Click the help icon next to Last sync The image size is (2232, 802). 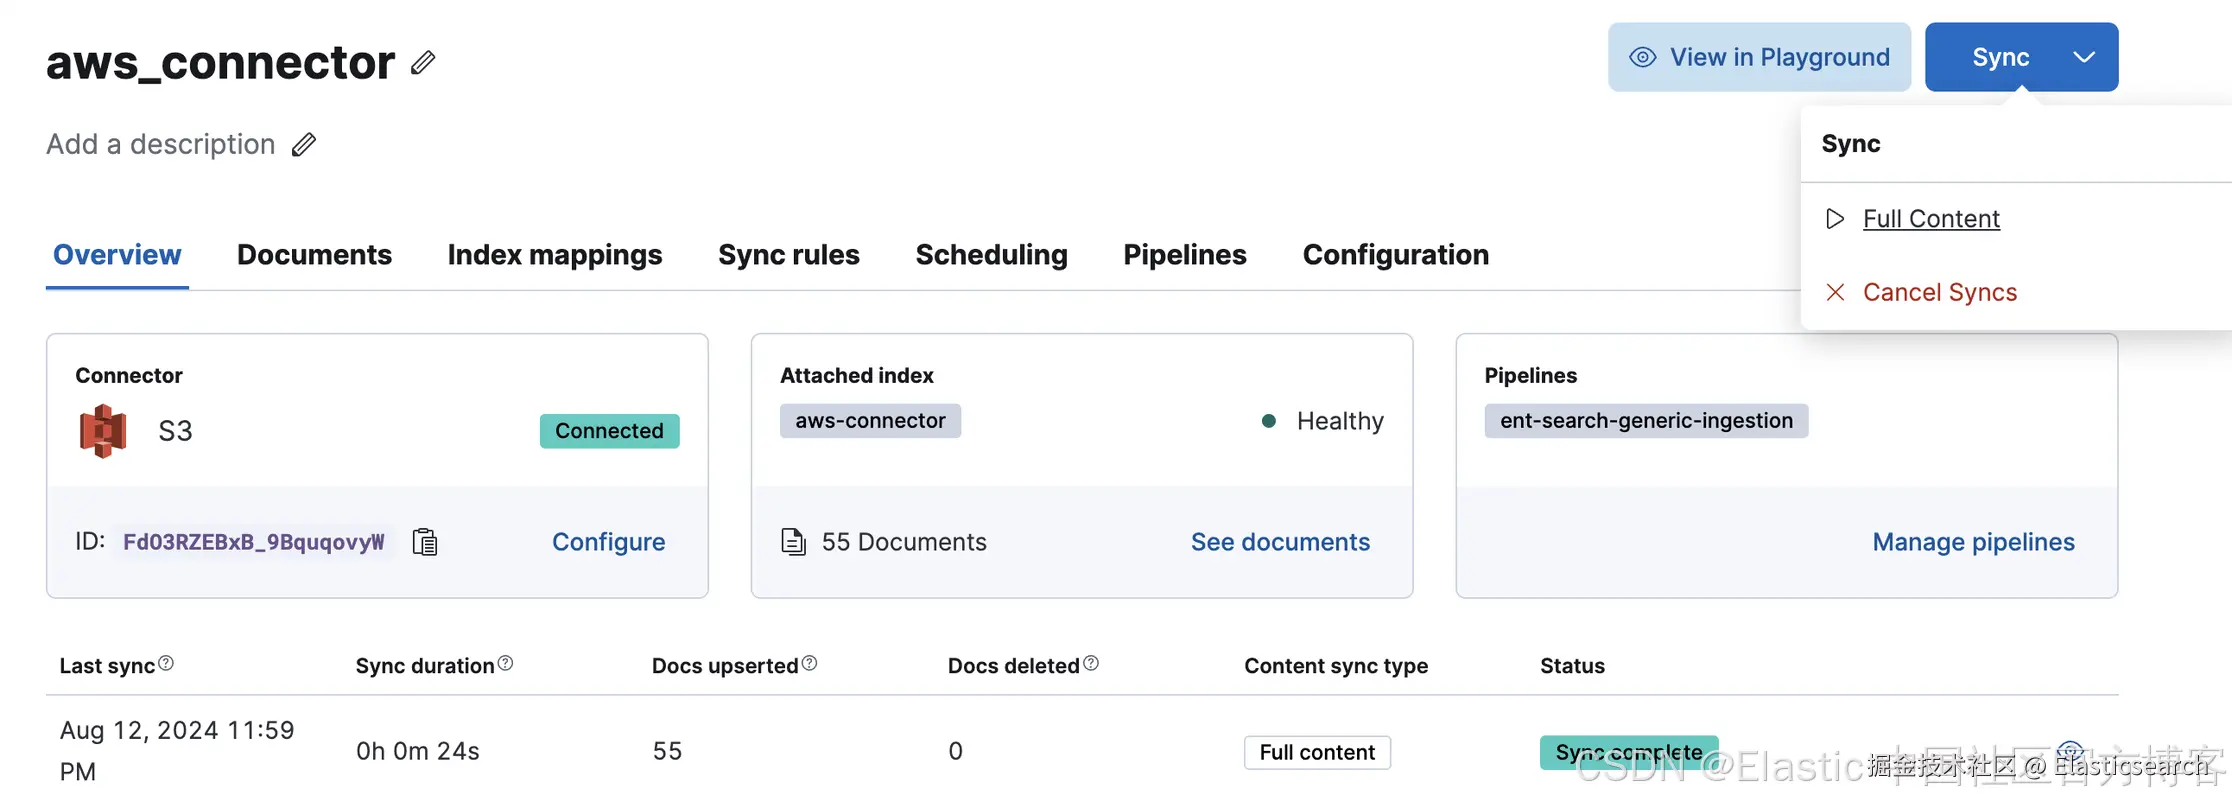[166, 663]
